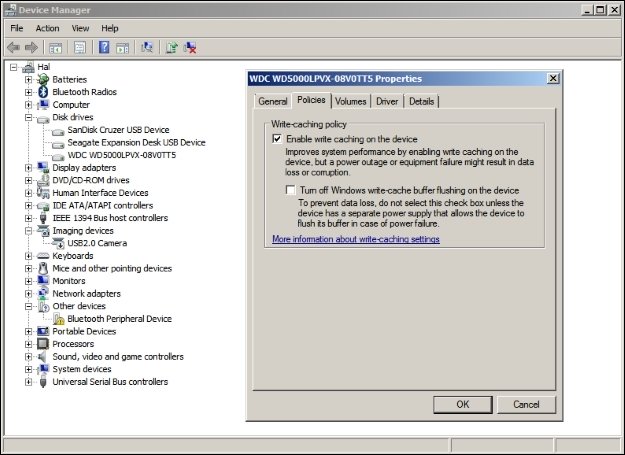Collapse the Disk drives category
Screen dimensions: 625x455
point(28,118)
